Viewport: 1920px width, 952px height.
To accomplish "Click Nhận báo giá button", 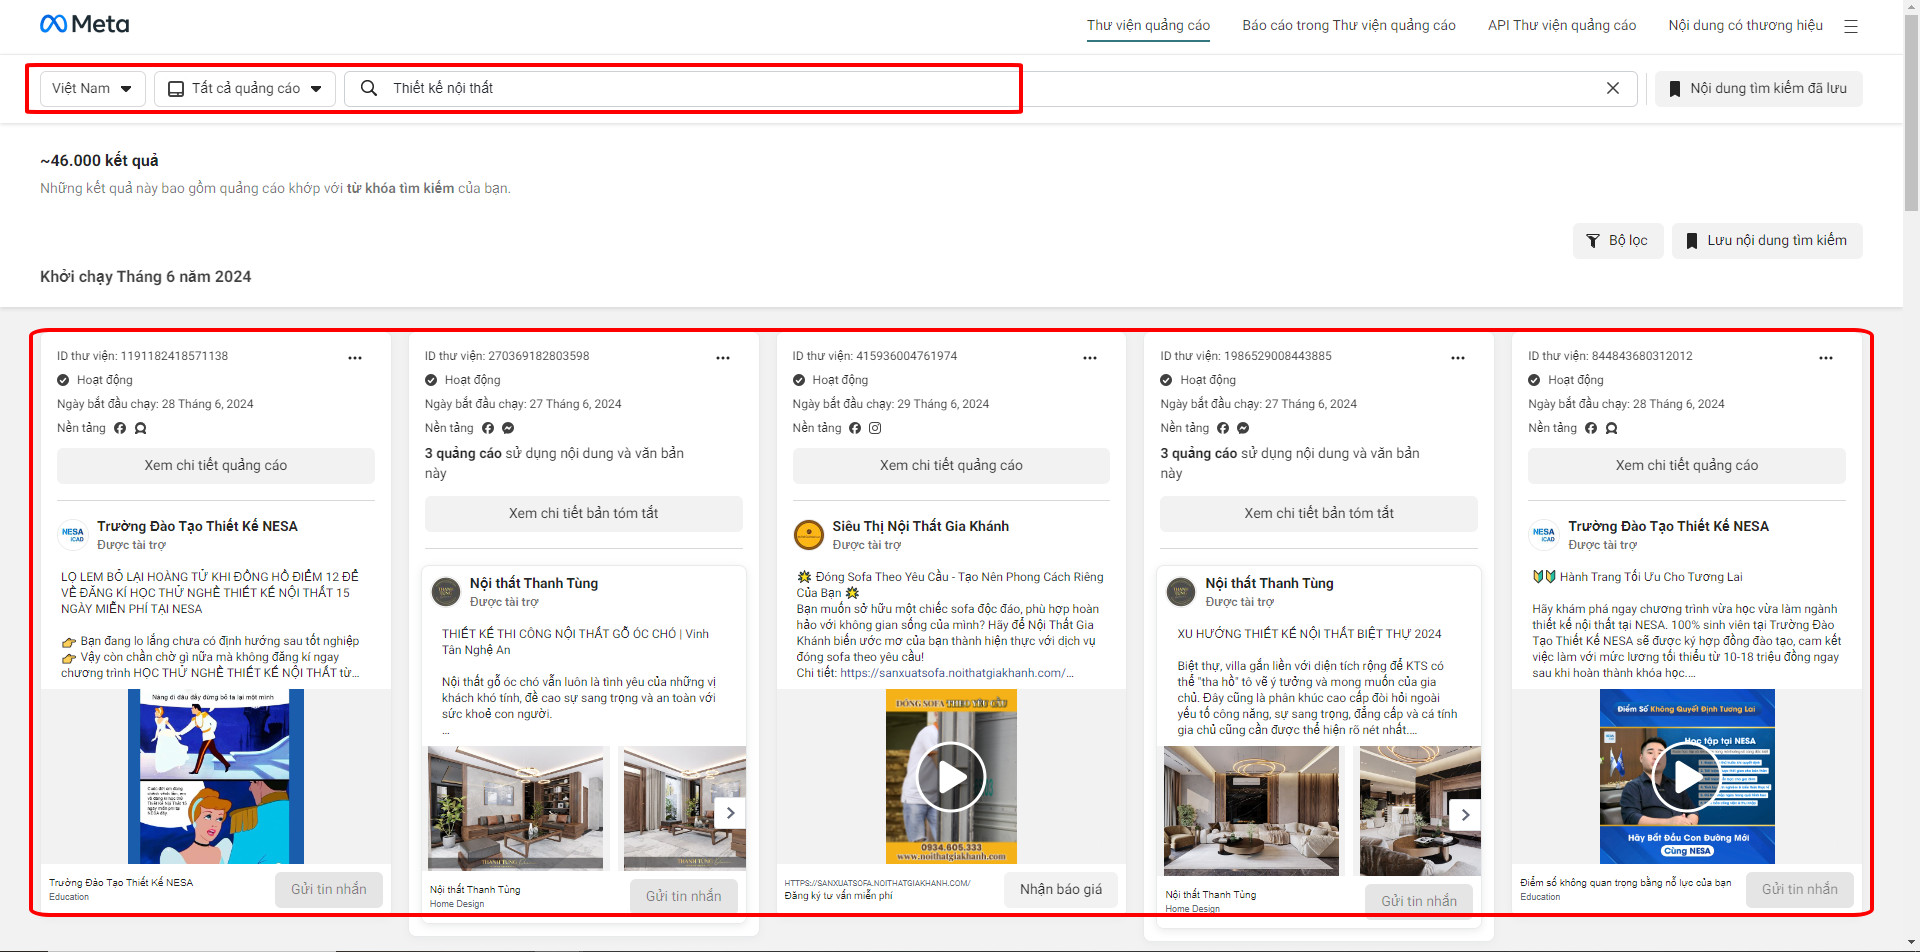I will (x=1061, y=889).
